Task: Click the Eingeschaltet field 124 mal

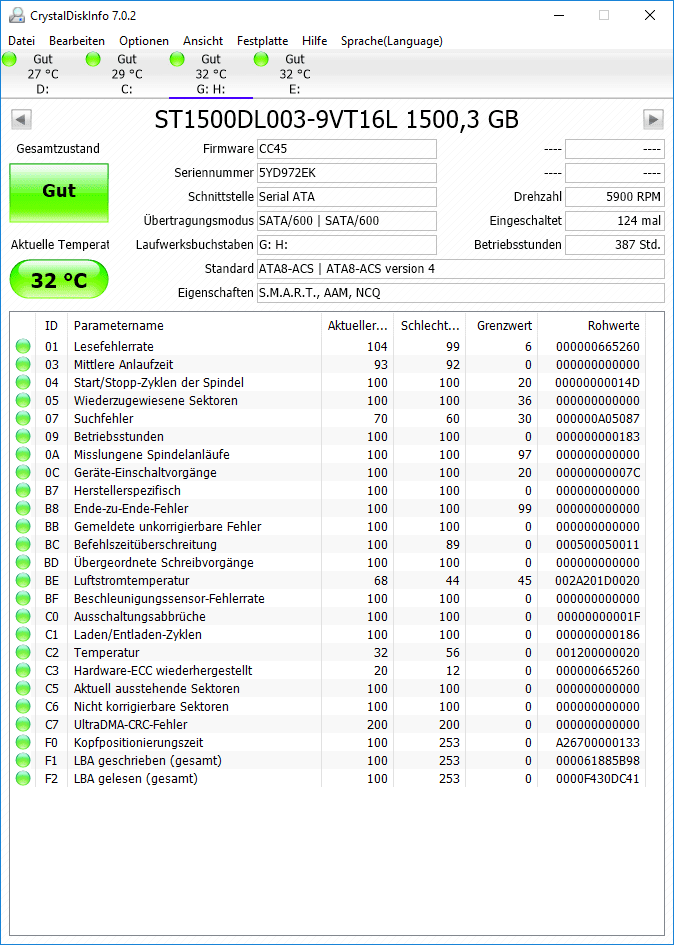Action: click(615, 221)
